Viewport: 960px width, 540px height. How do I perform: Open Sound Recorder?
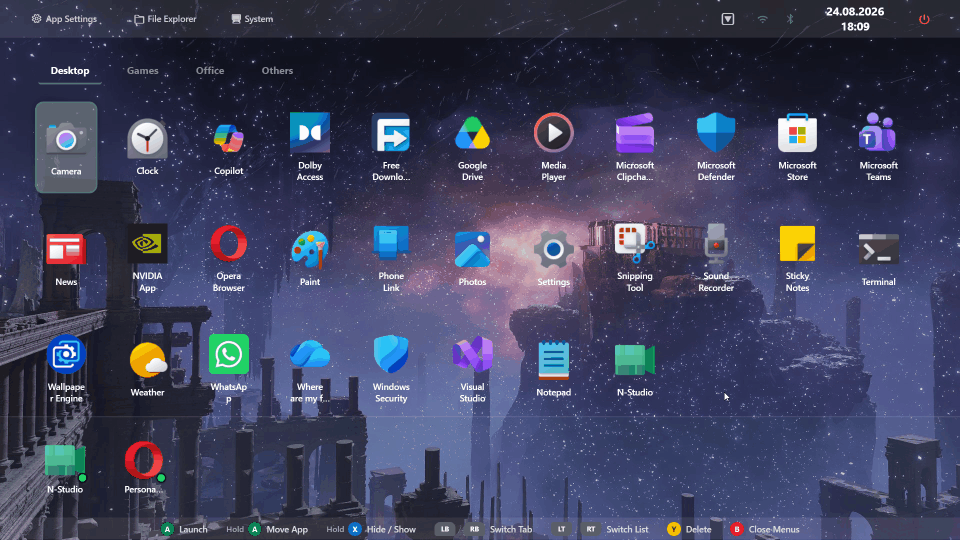716,258
